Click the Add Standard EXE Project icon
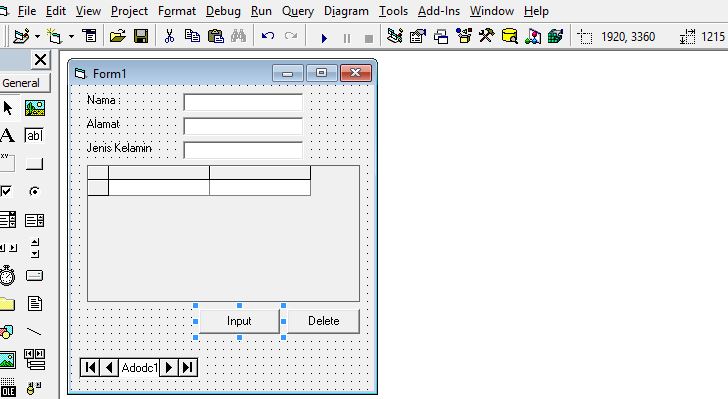 tap(21, 36)
